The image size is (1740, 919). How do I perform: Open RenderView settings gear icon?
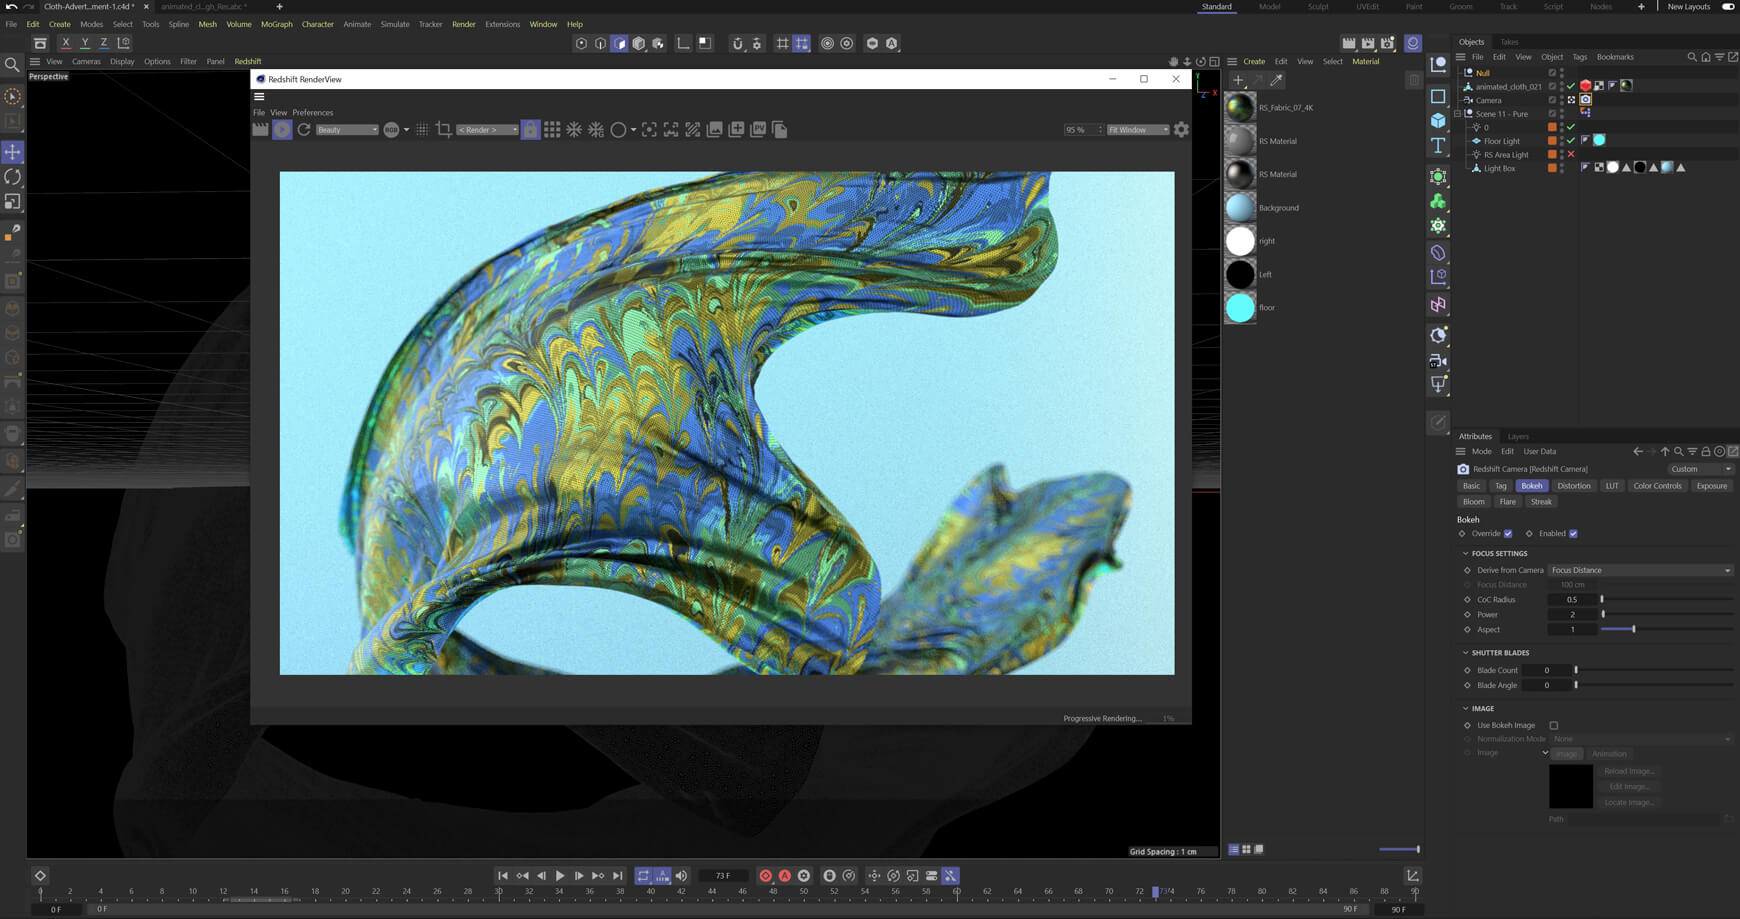[x=1181, y=130]
